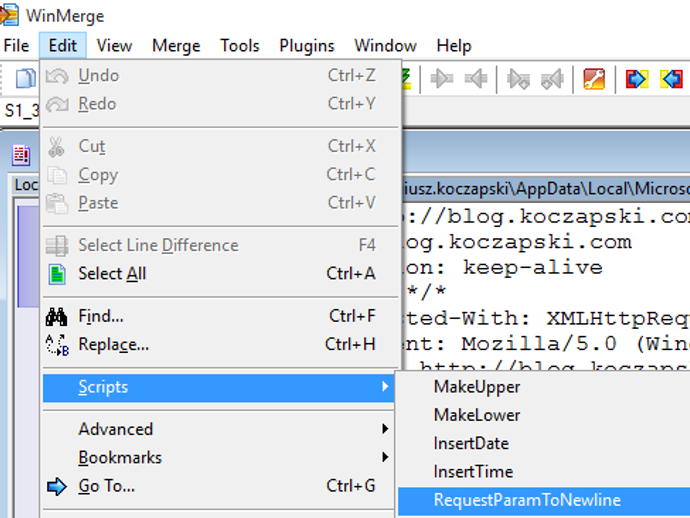This screenshot has width=690, height=518.
Task: Expand the Bookmarks submenu arrow
Action: point(385,457)
